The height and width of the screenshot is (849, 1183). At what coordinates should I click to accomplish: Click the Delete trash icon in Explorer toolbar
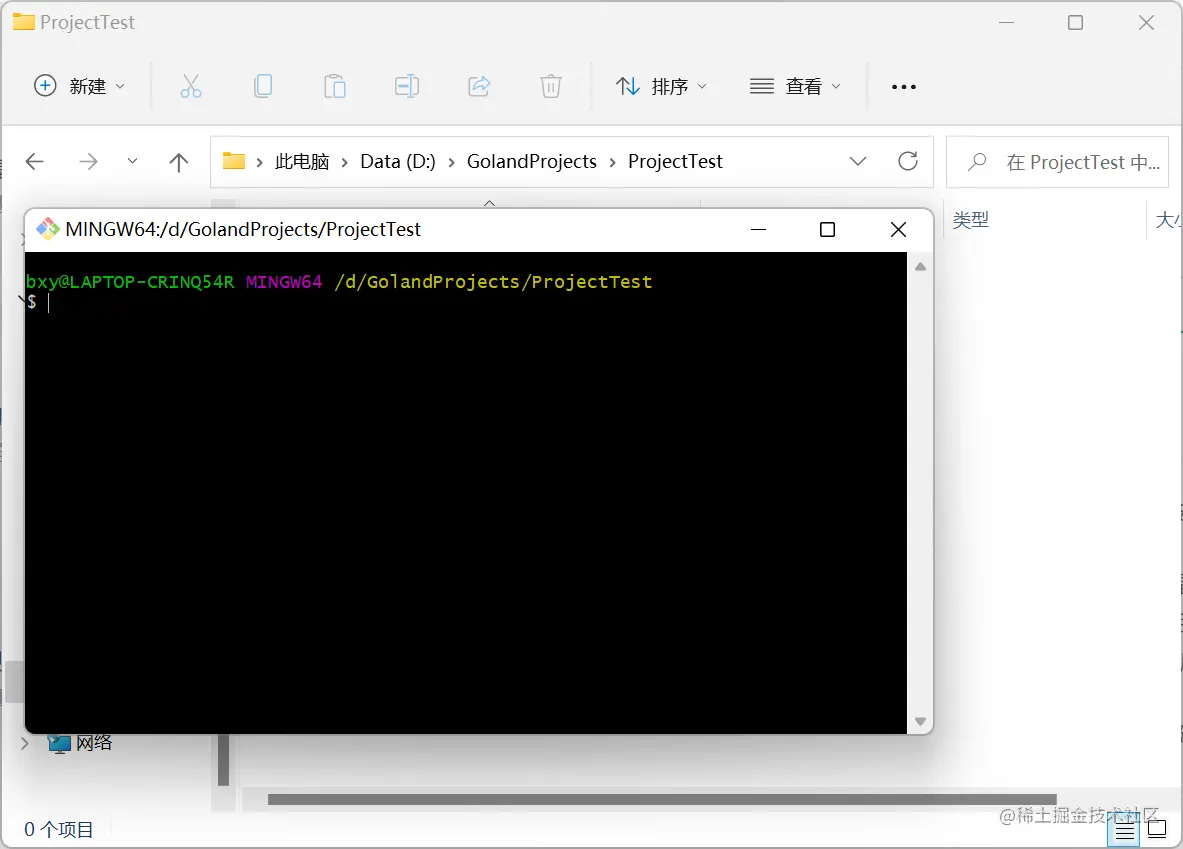[x=551, y=86]
